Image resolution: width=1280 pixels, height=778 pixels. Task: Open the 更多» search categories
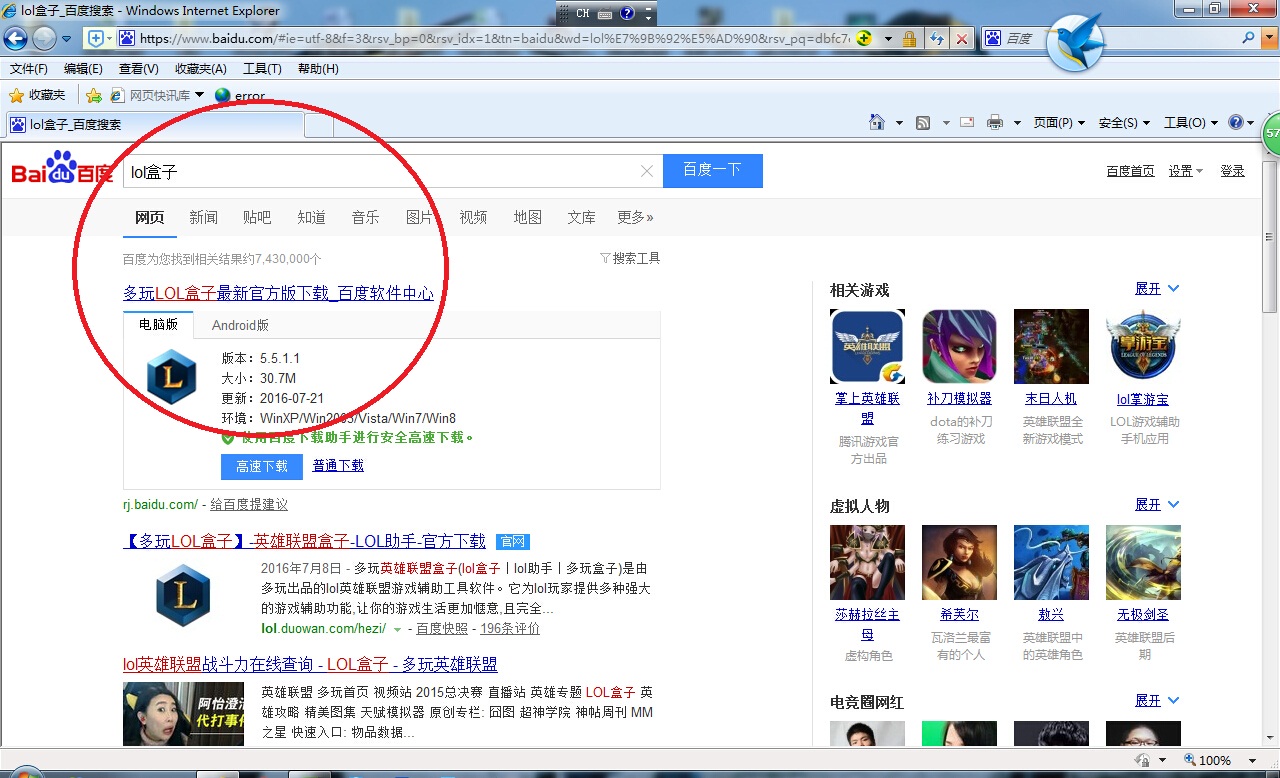(x=635, y=217)
